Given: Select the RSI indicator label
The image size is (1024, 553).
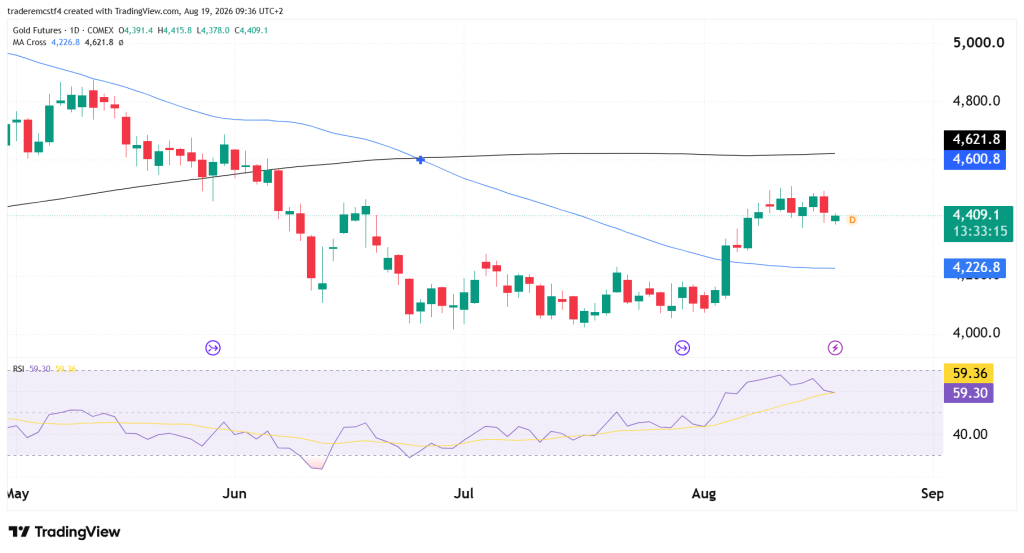Looking at the screenshot, I should [x=18, y=369].
